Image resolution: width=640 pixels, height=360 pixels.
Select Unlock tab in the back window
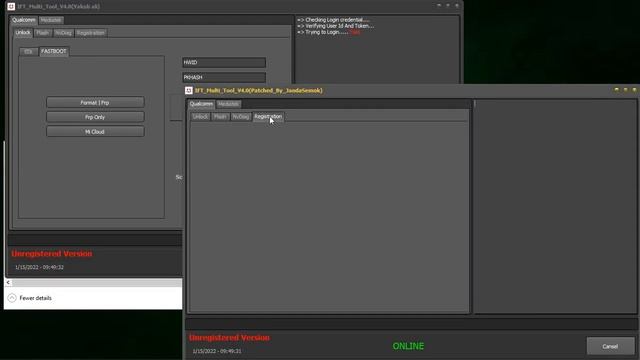pyautogui.click(x=23, y=33)
